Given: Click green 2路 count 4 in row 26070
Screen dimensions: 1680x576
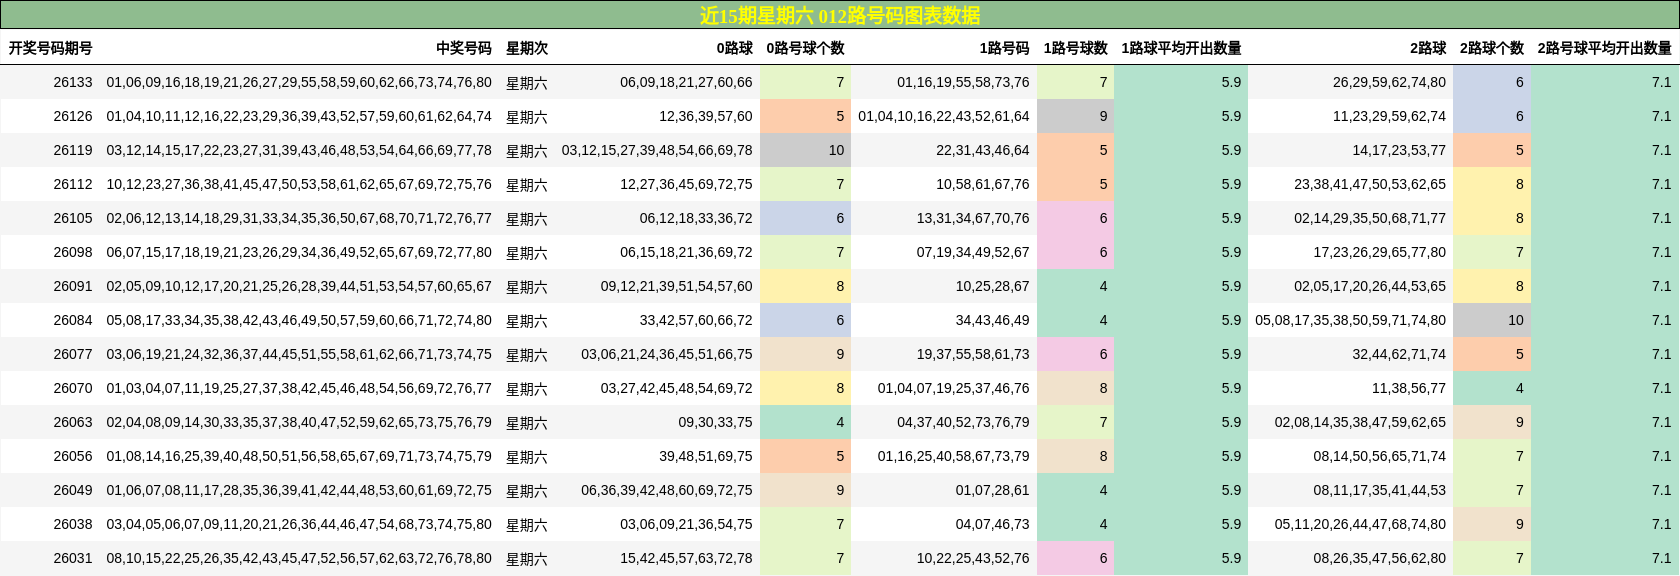Looking at the screenshot, I should [x=1492, y=388].
